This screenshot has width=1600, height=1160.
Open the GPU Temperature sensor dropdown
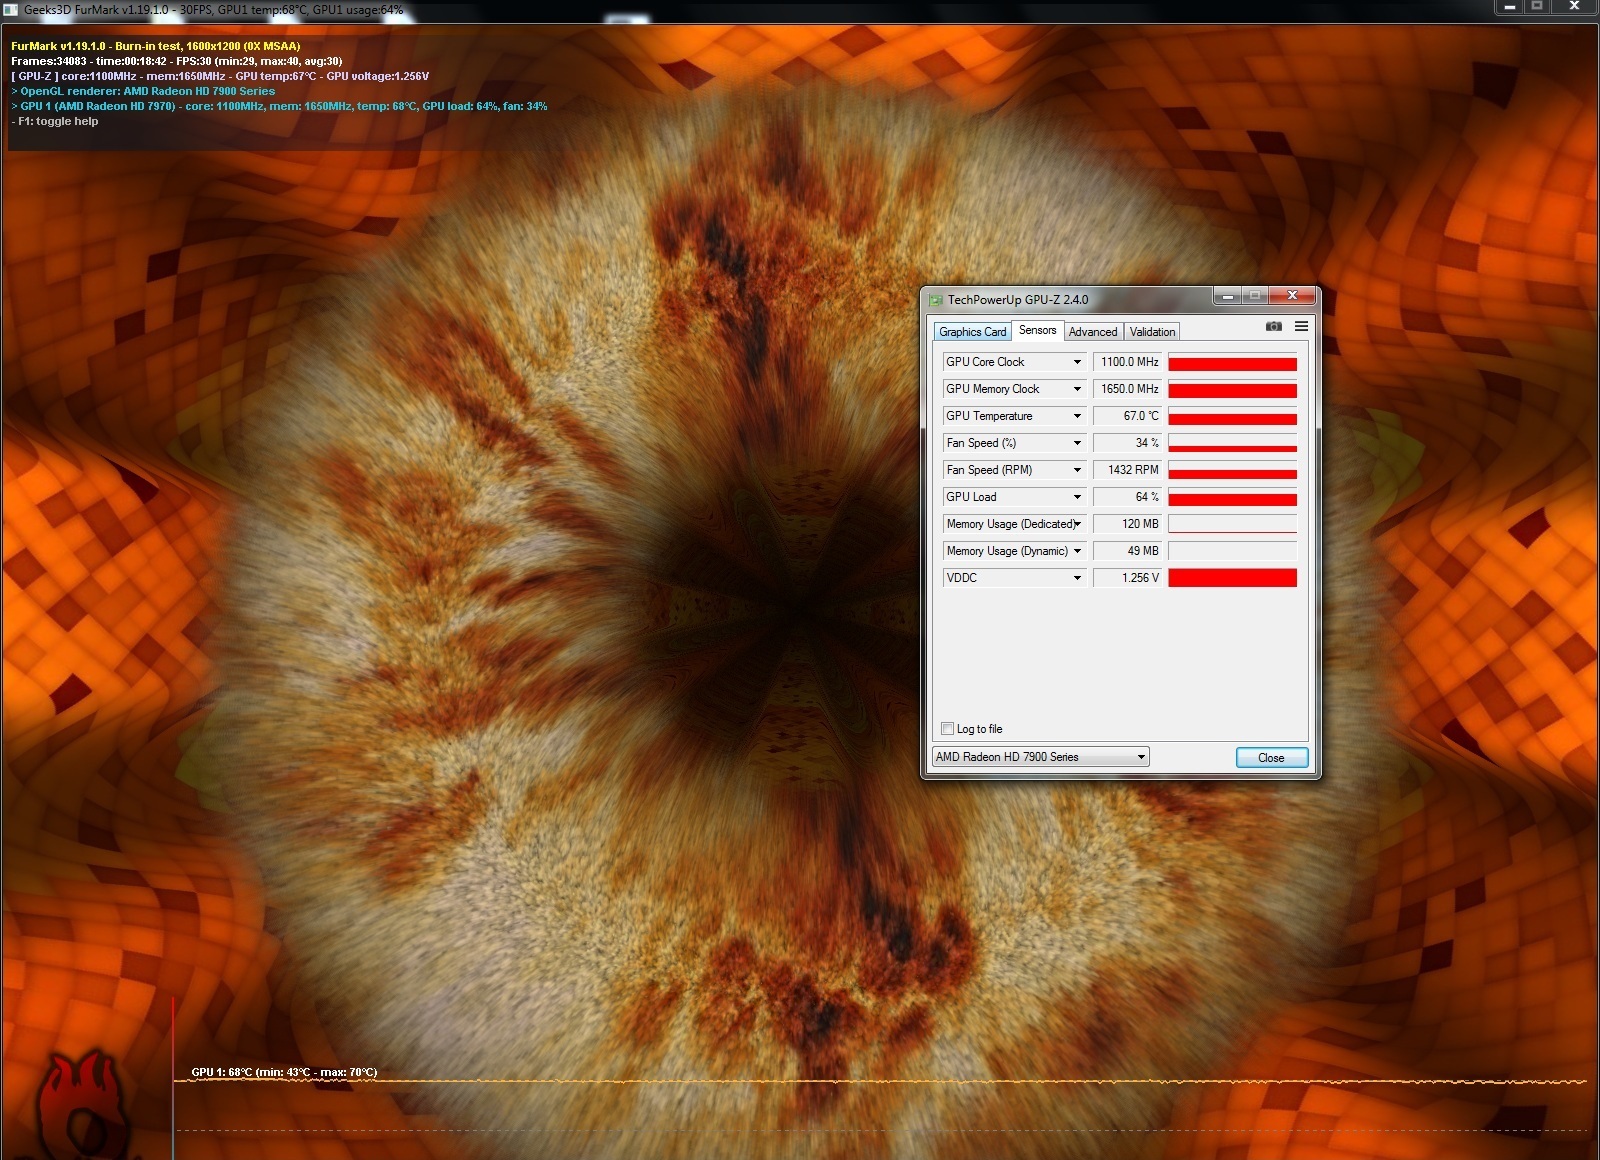coord(1077,416)
